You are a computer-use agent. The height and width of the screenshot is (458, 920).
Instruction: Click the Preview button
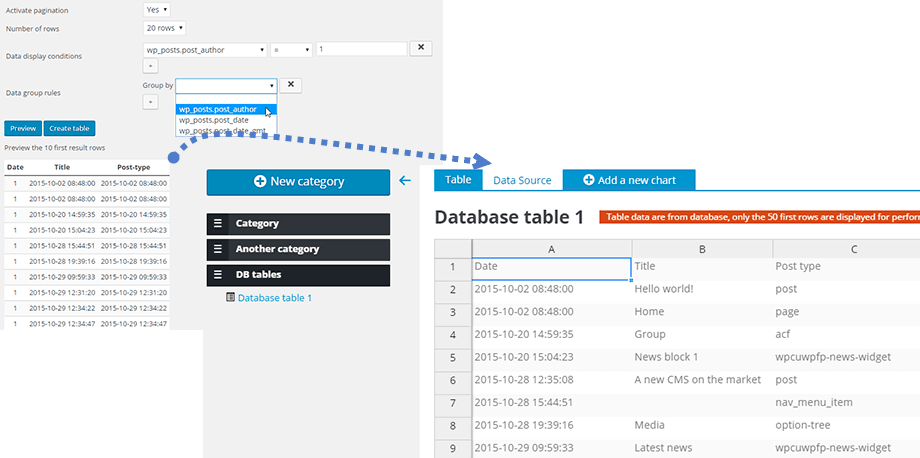23,128
